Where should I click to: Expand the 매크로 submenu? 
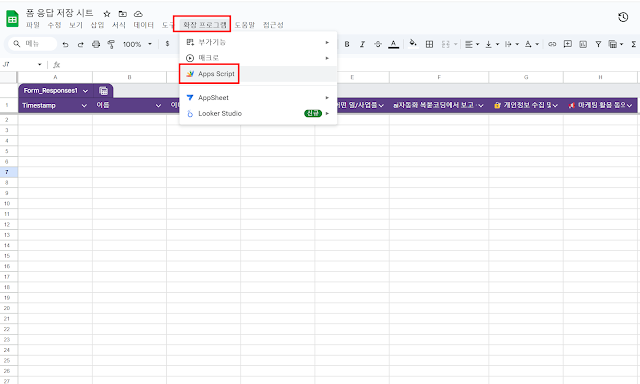(258, 58)
